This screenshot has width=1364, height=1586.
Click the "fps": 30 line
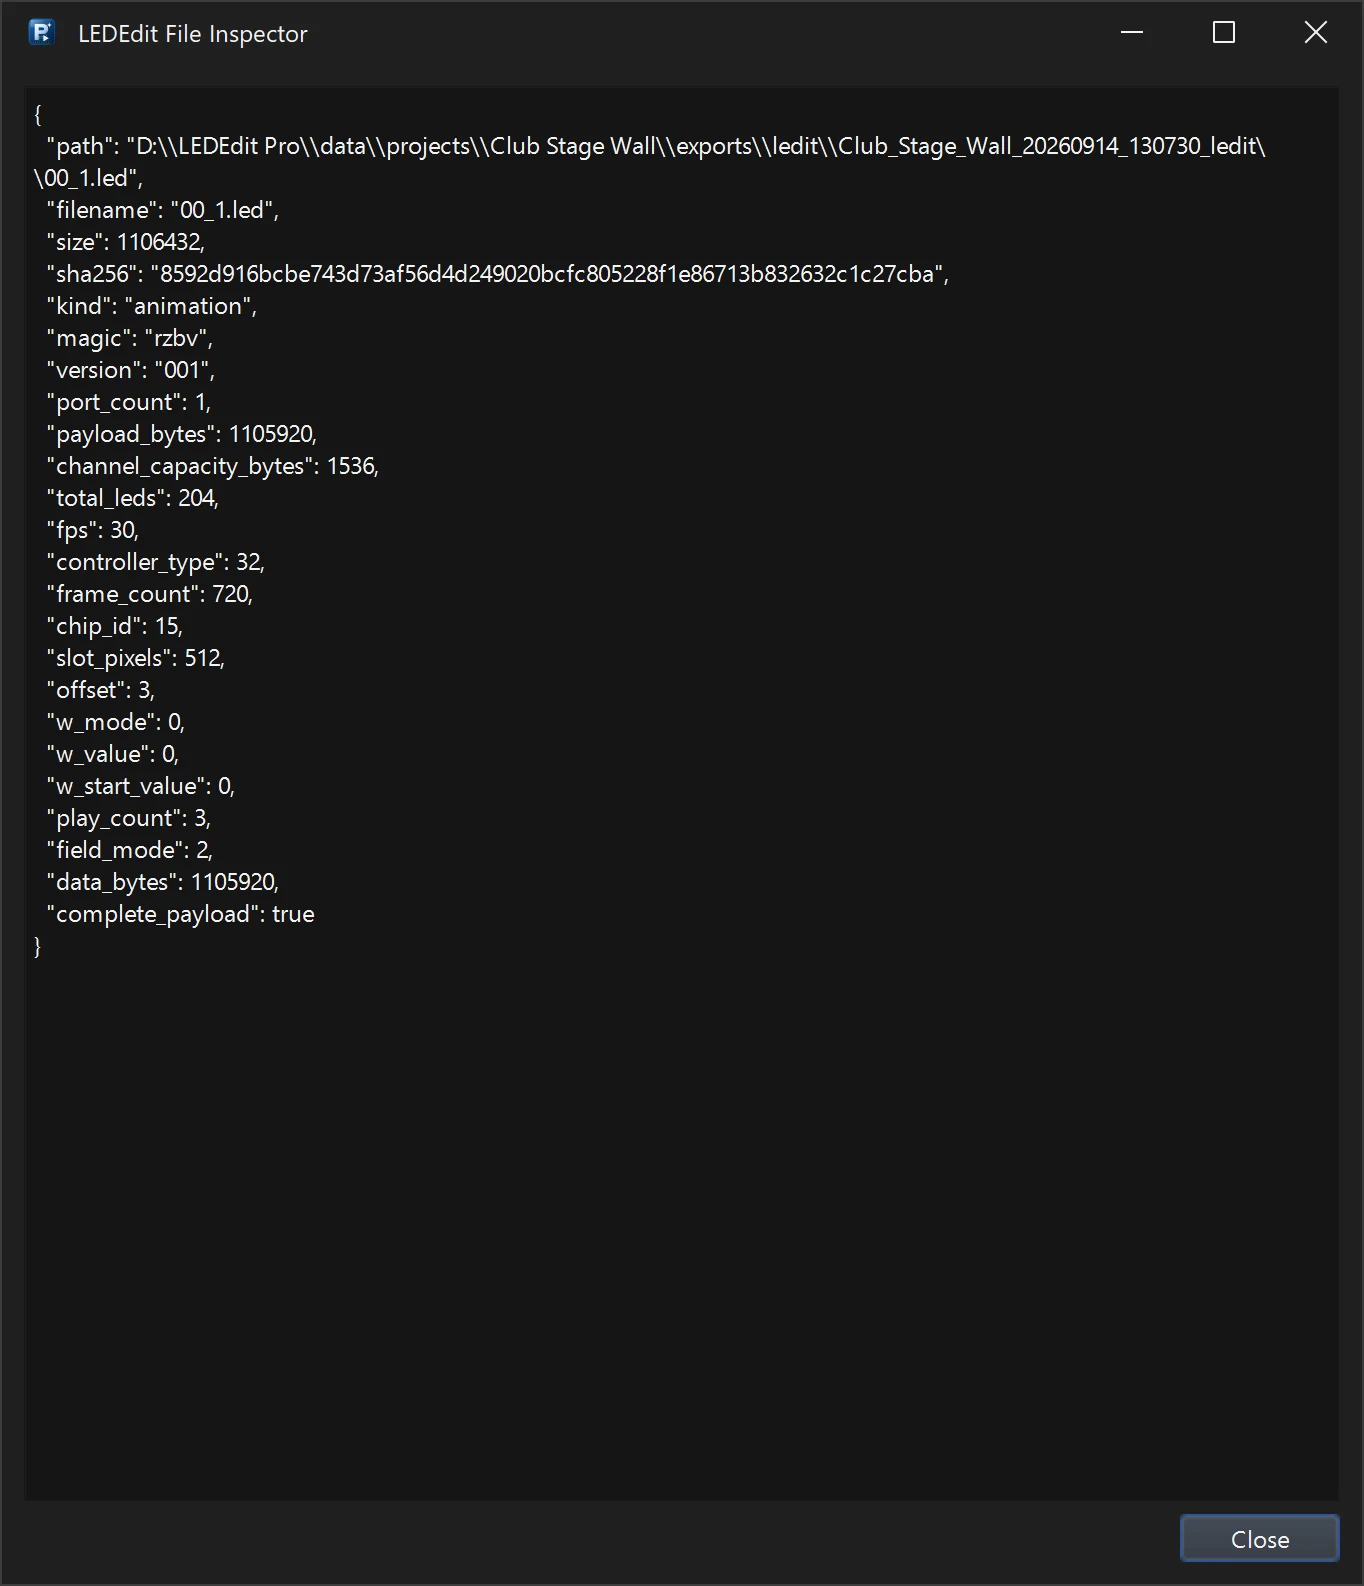point(93,530)
